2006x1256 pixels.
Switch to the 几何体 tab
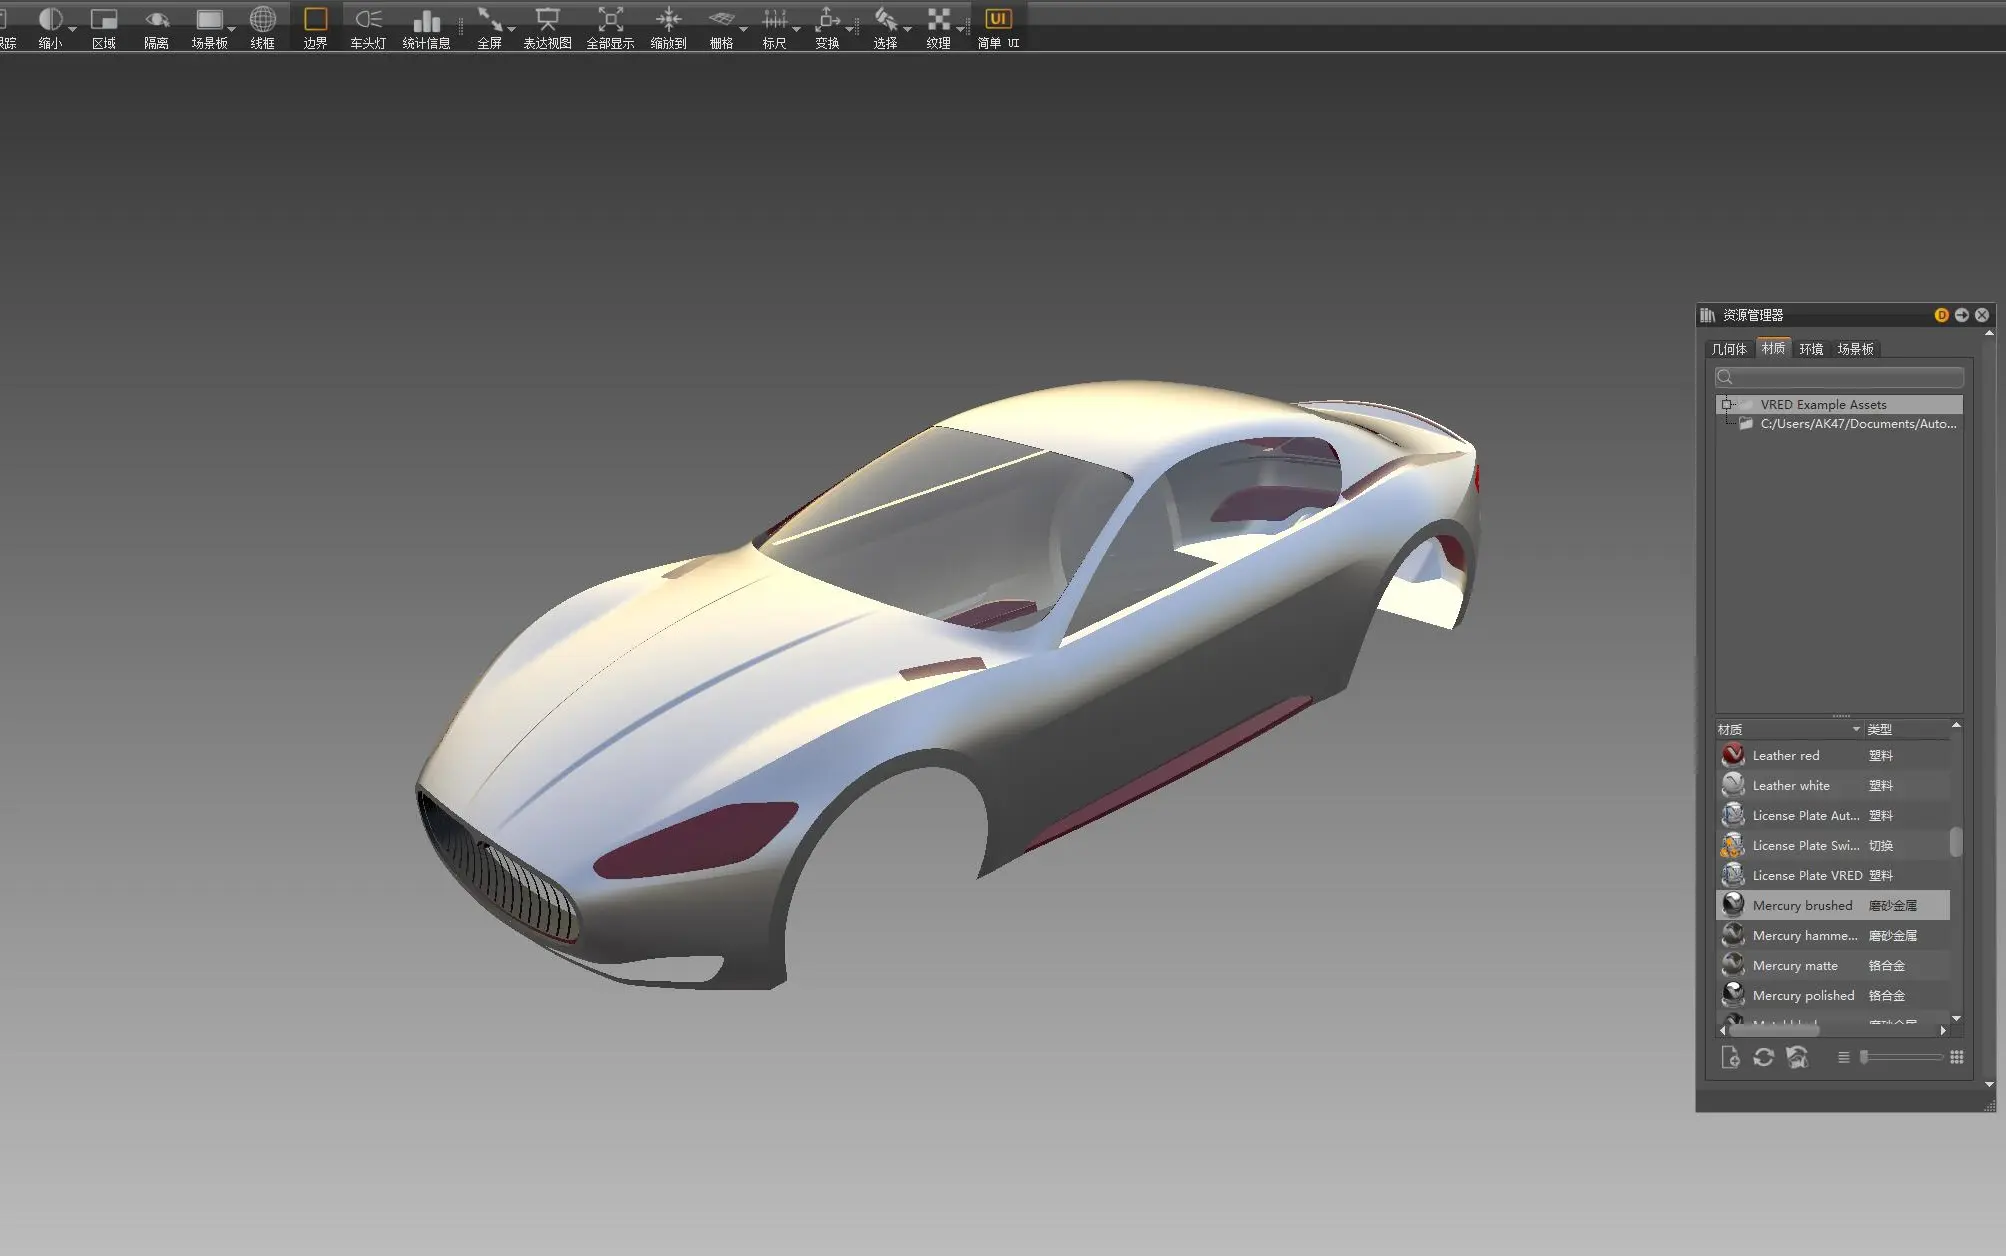click(x=1732, y=348)
